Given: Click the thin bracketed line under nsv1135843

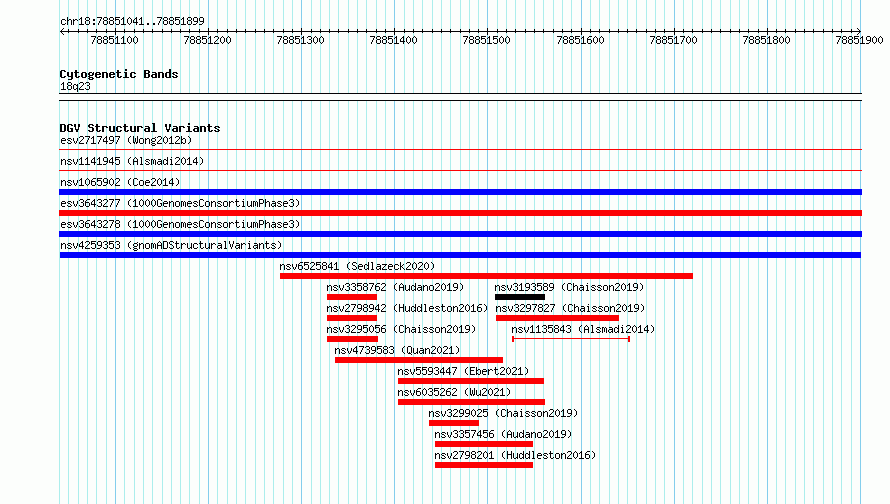Looking at the screenshot, I should coord(571,339).
